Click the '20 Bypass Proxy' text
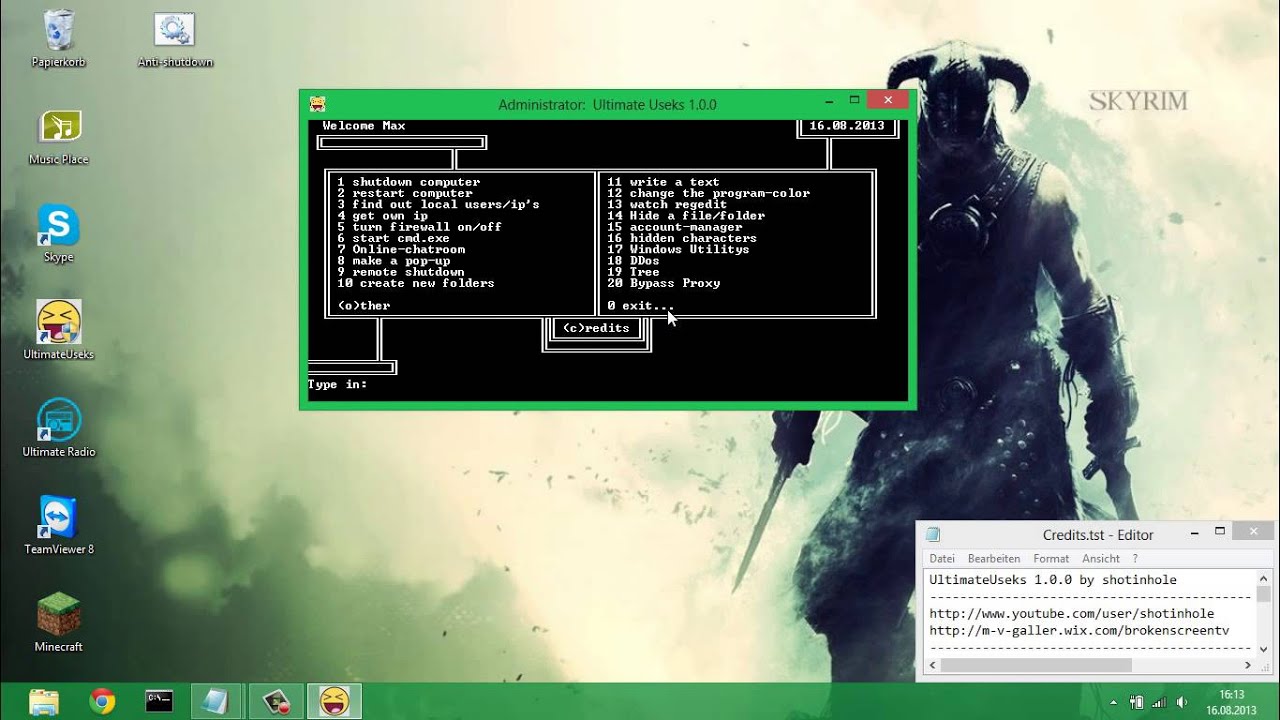This screenshot has width=1280, height=720. click(664, 283)
